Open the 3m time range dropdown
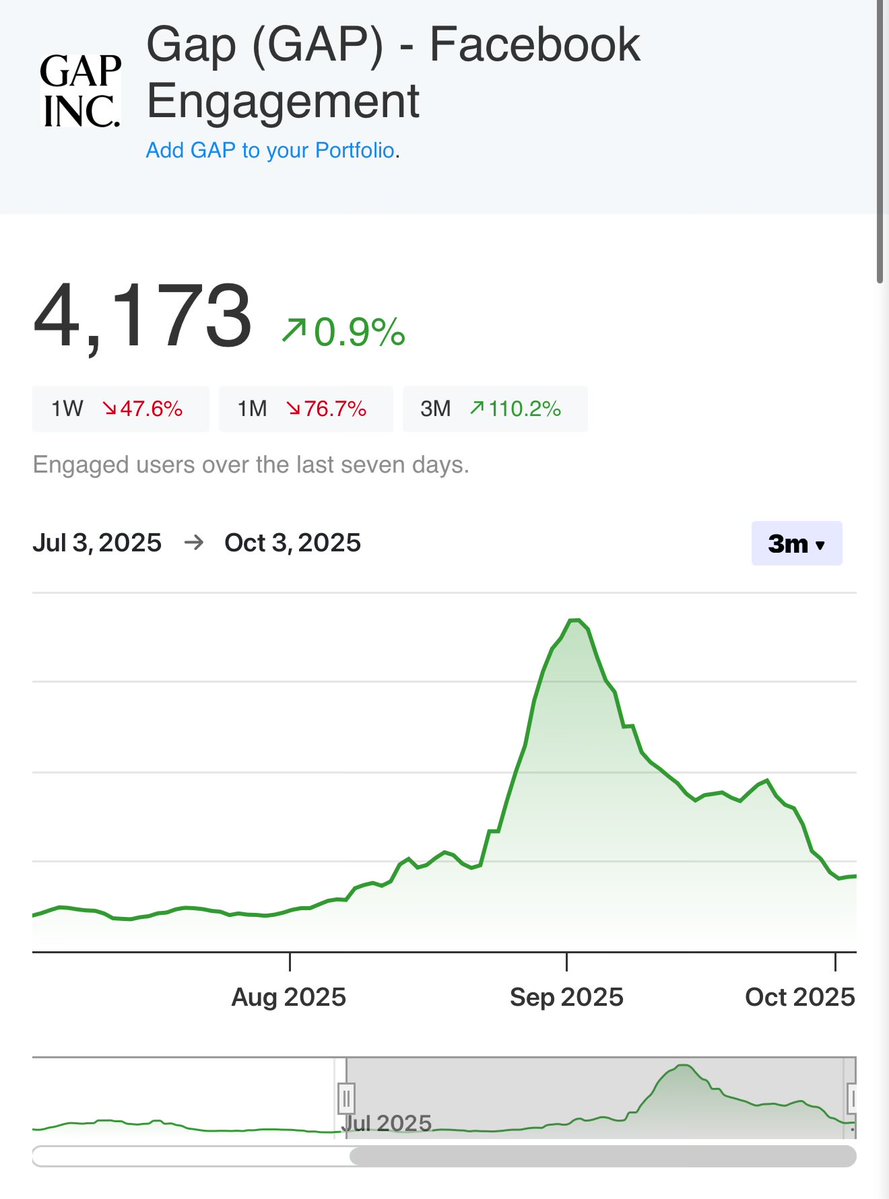This screenshot has height=1199, width=889. (797, 544)
